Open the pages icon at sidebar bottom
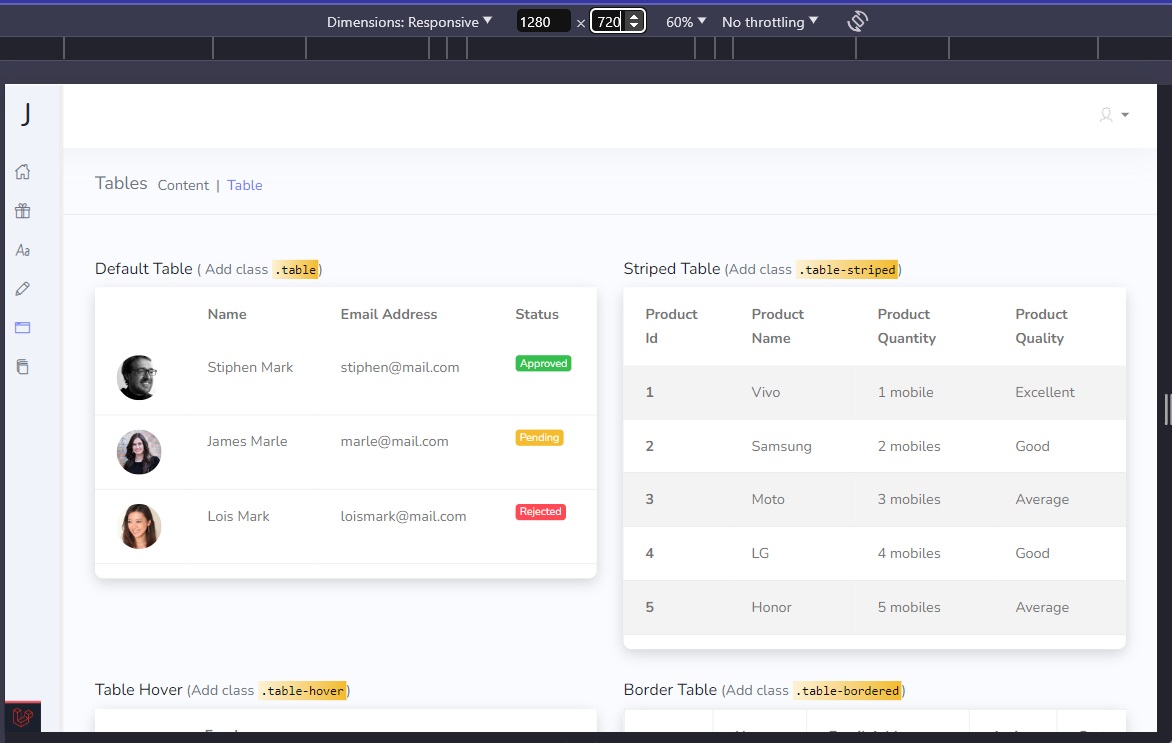The height and width of the screenshot is (743, 1172). [22, 366]
